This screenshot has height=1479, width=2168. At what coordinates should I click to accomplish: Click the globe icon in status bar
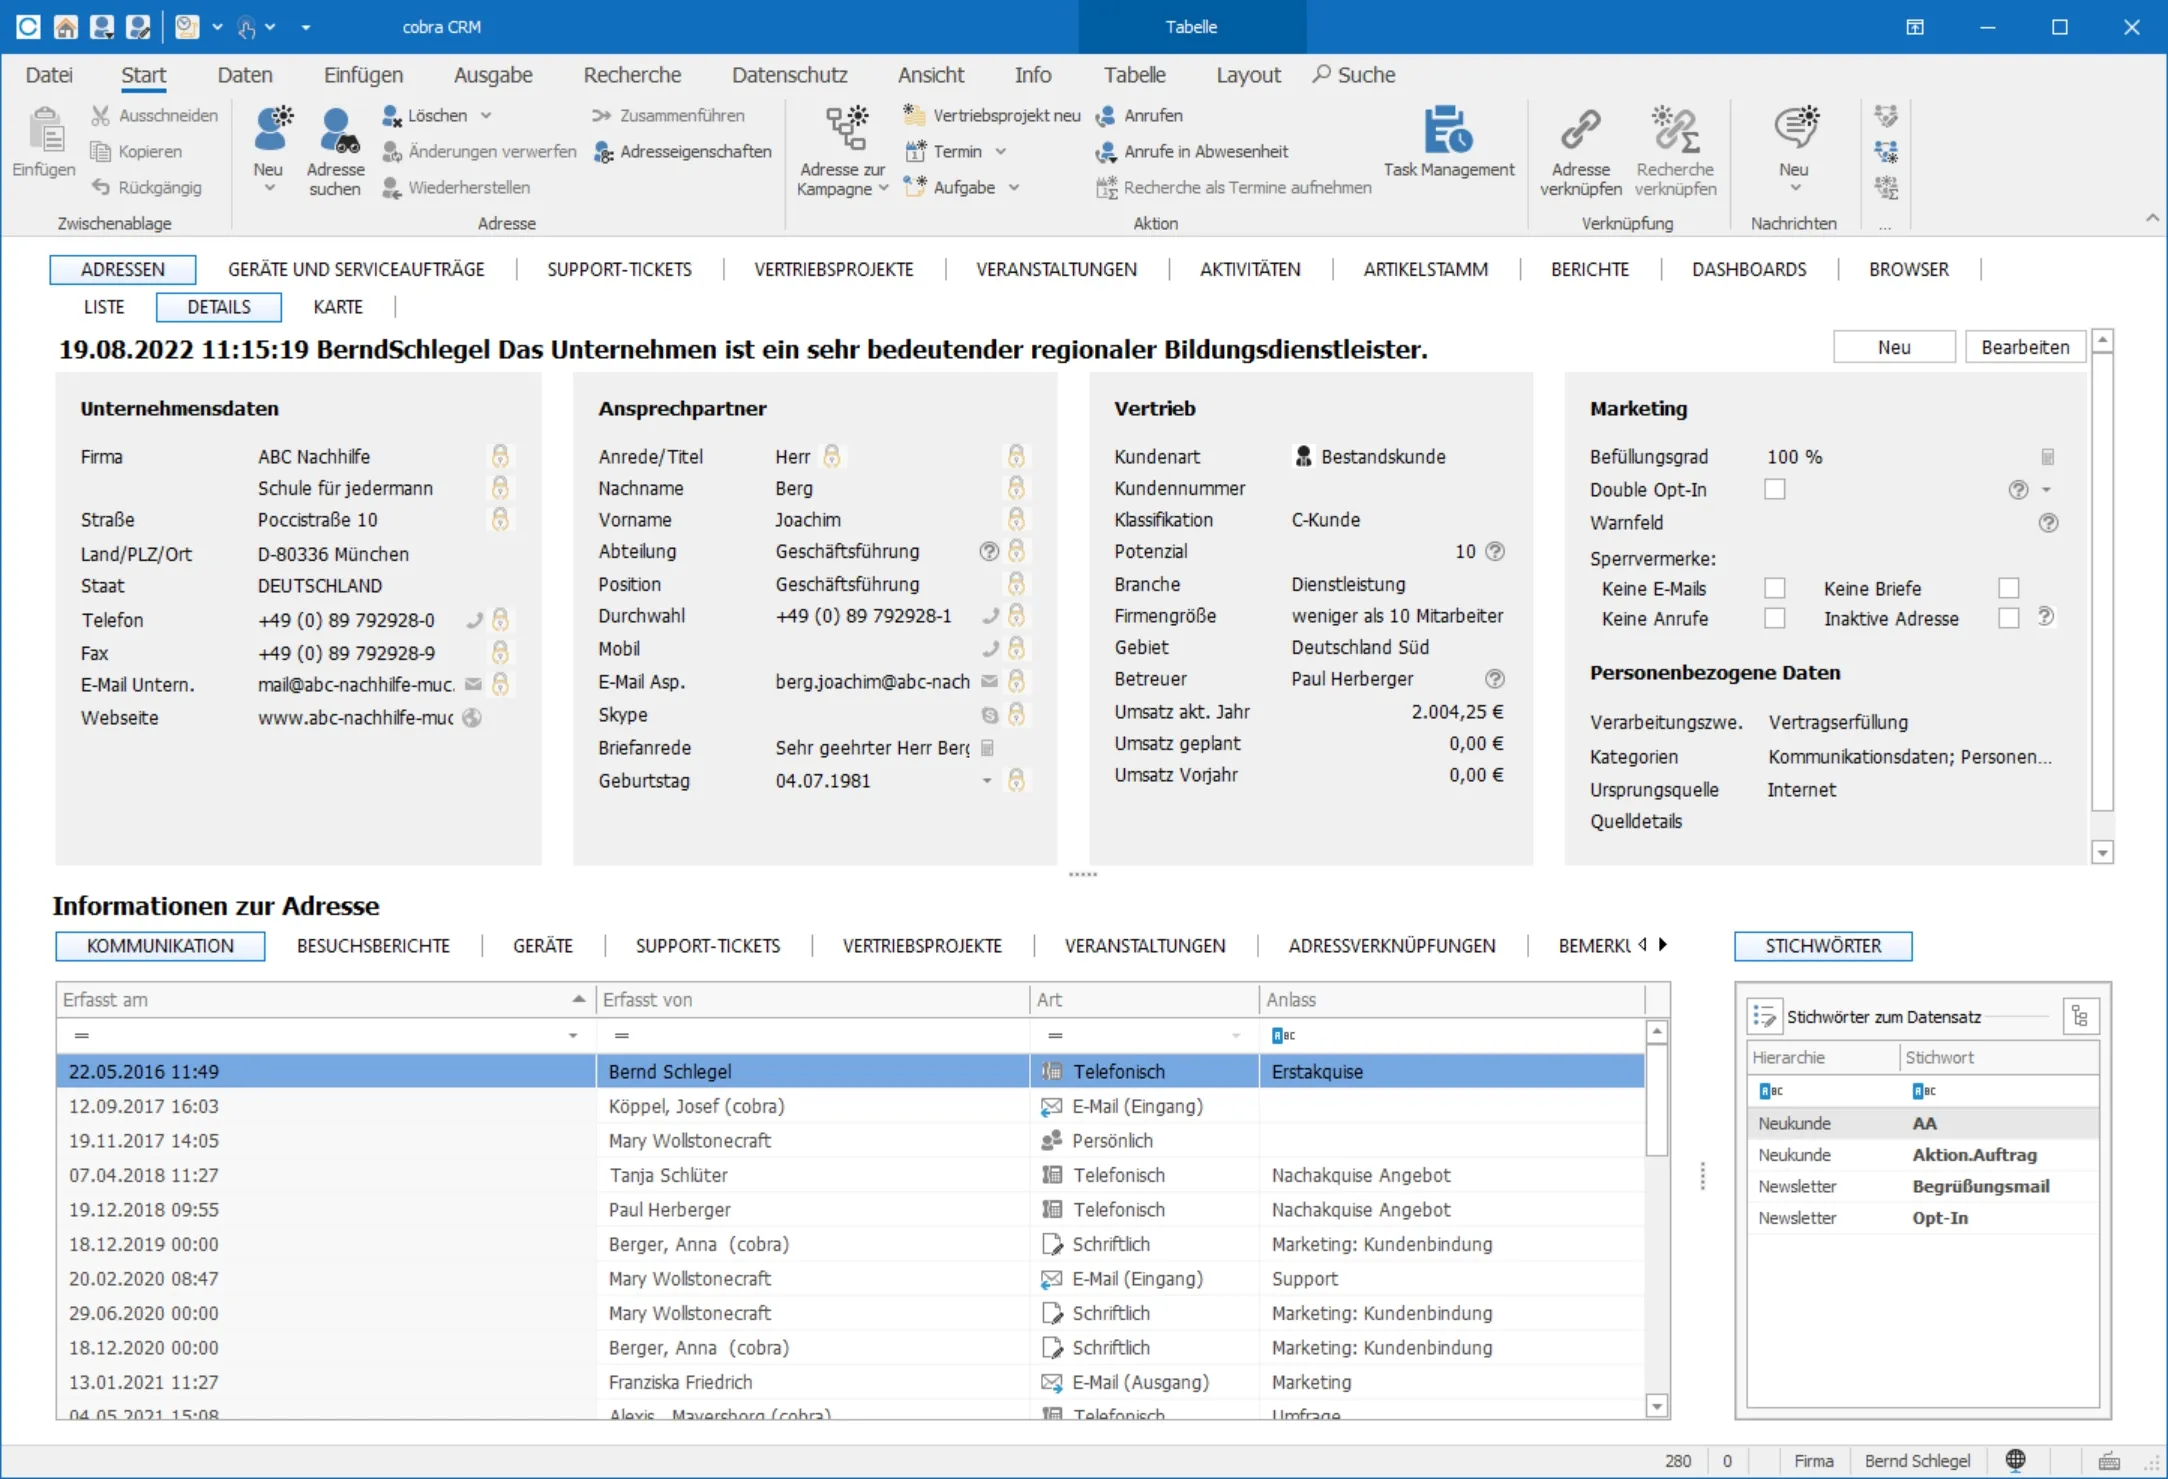click(2016, 1460)
